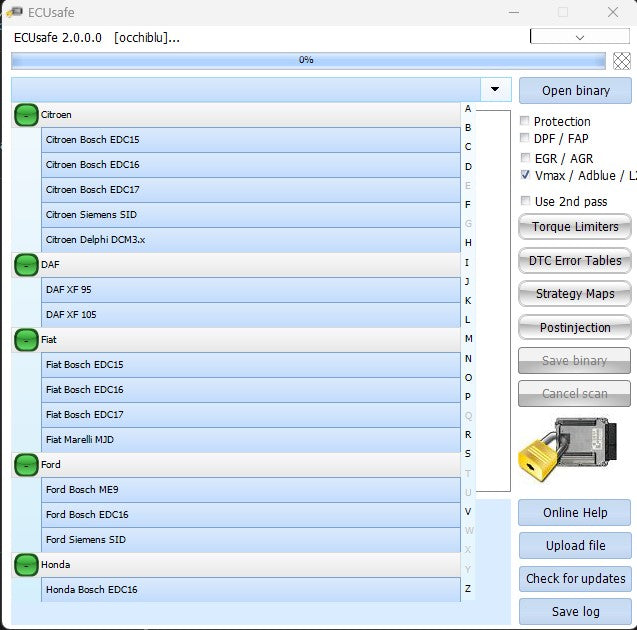Click the padlock ECU image

568,448
